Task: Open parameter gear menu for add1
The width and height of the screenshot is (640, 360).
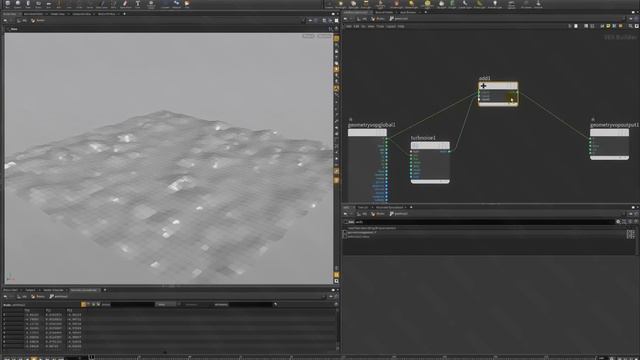Action: click(618, 222)
